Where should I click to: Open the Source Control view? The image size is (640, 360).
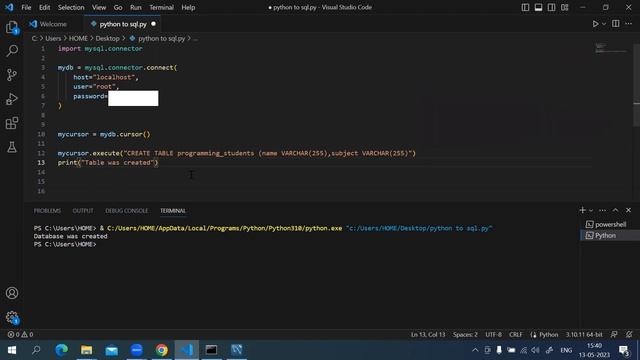(x=12, y=75)
